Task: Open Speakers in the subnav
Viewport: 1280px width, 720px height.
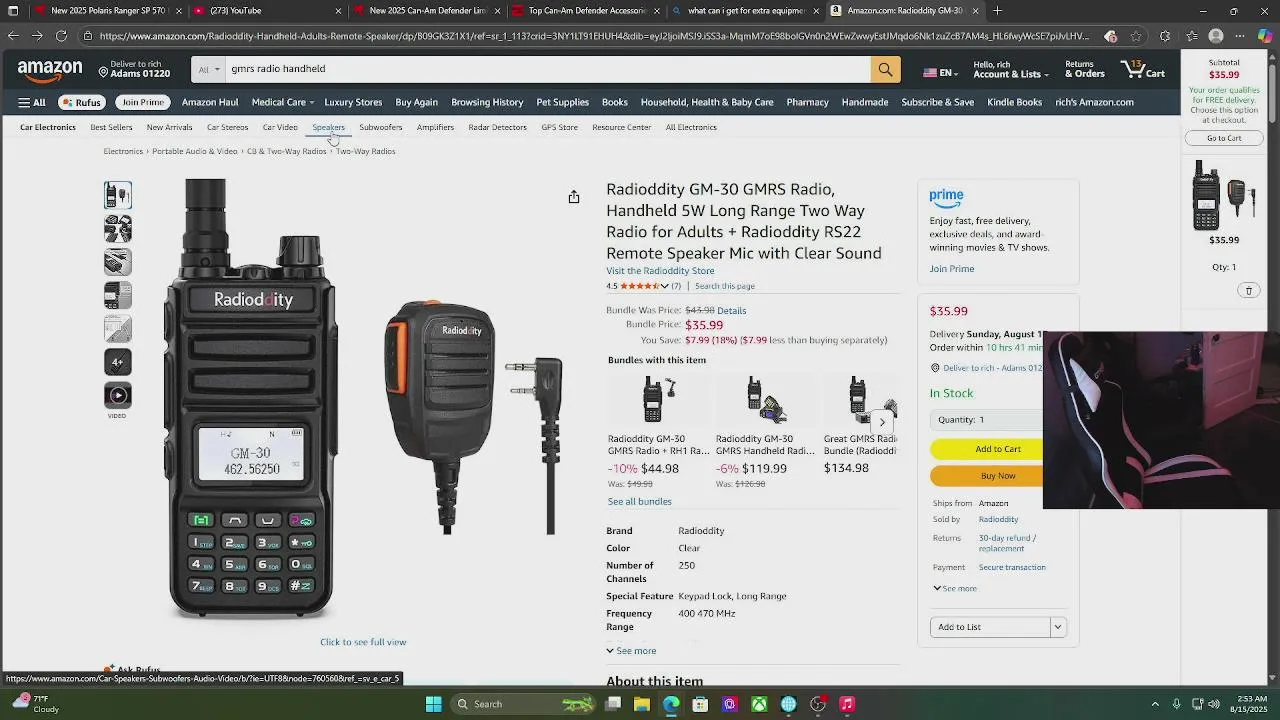Action: click(328, 127)
